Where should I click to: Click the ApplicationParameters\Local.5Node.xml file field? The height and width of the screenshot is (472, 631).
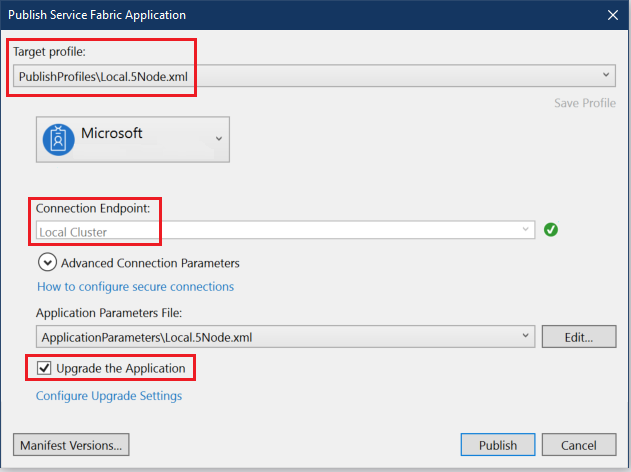coord(270,337)
